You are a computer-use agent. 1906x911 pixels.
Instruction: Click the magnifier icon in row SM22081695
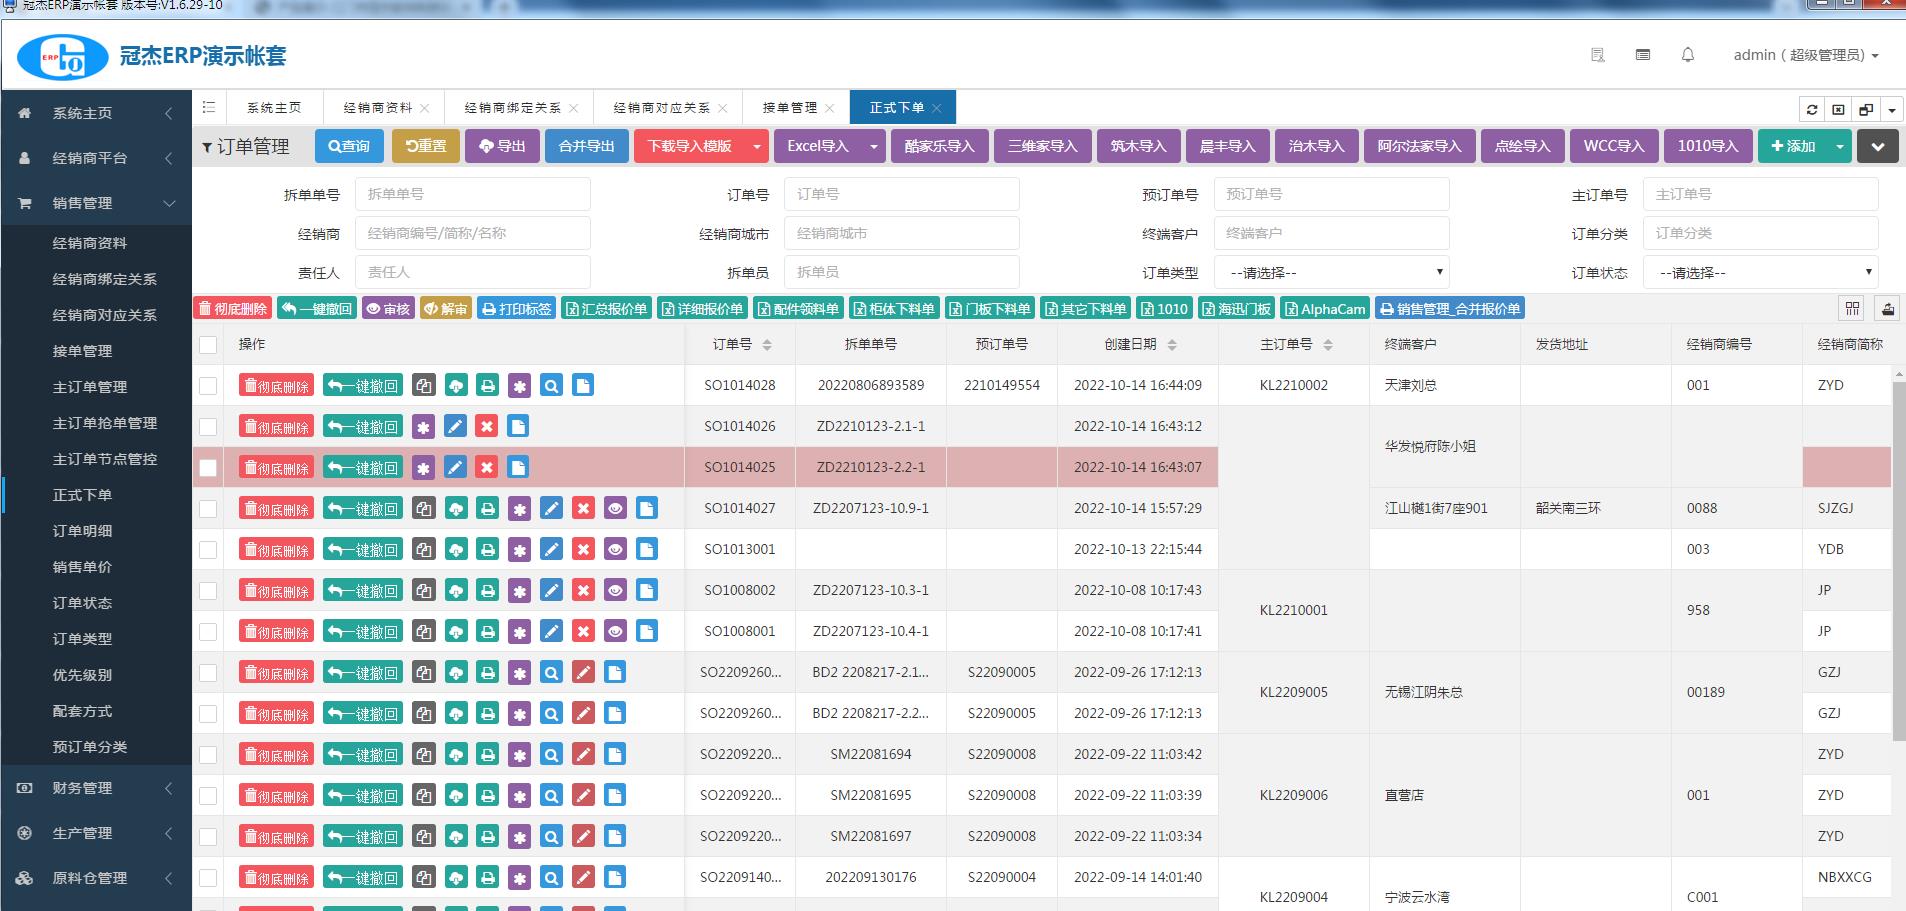(551, 795)
